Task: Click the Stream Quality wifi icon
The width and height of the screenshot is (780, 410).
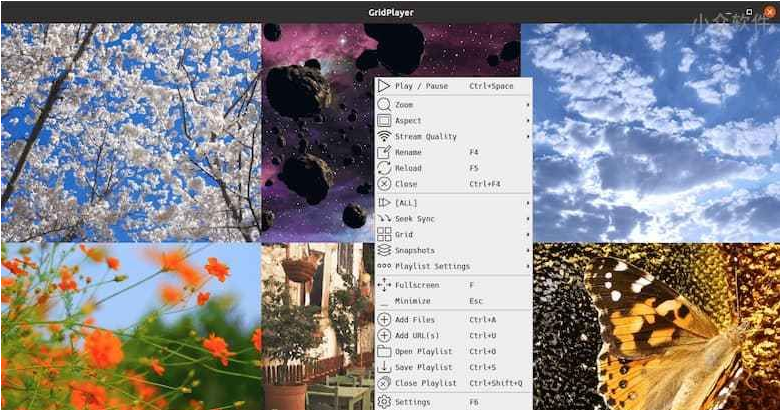Action: [x=384, y=137]
